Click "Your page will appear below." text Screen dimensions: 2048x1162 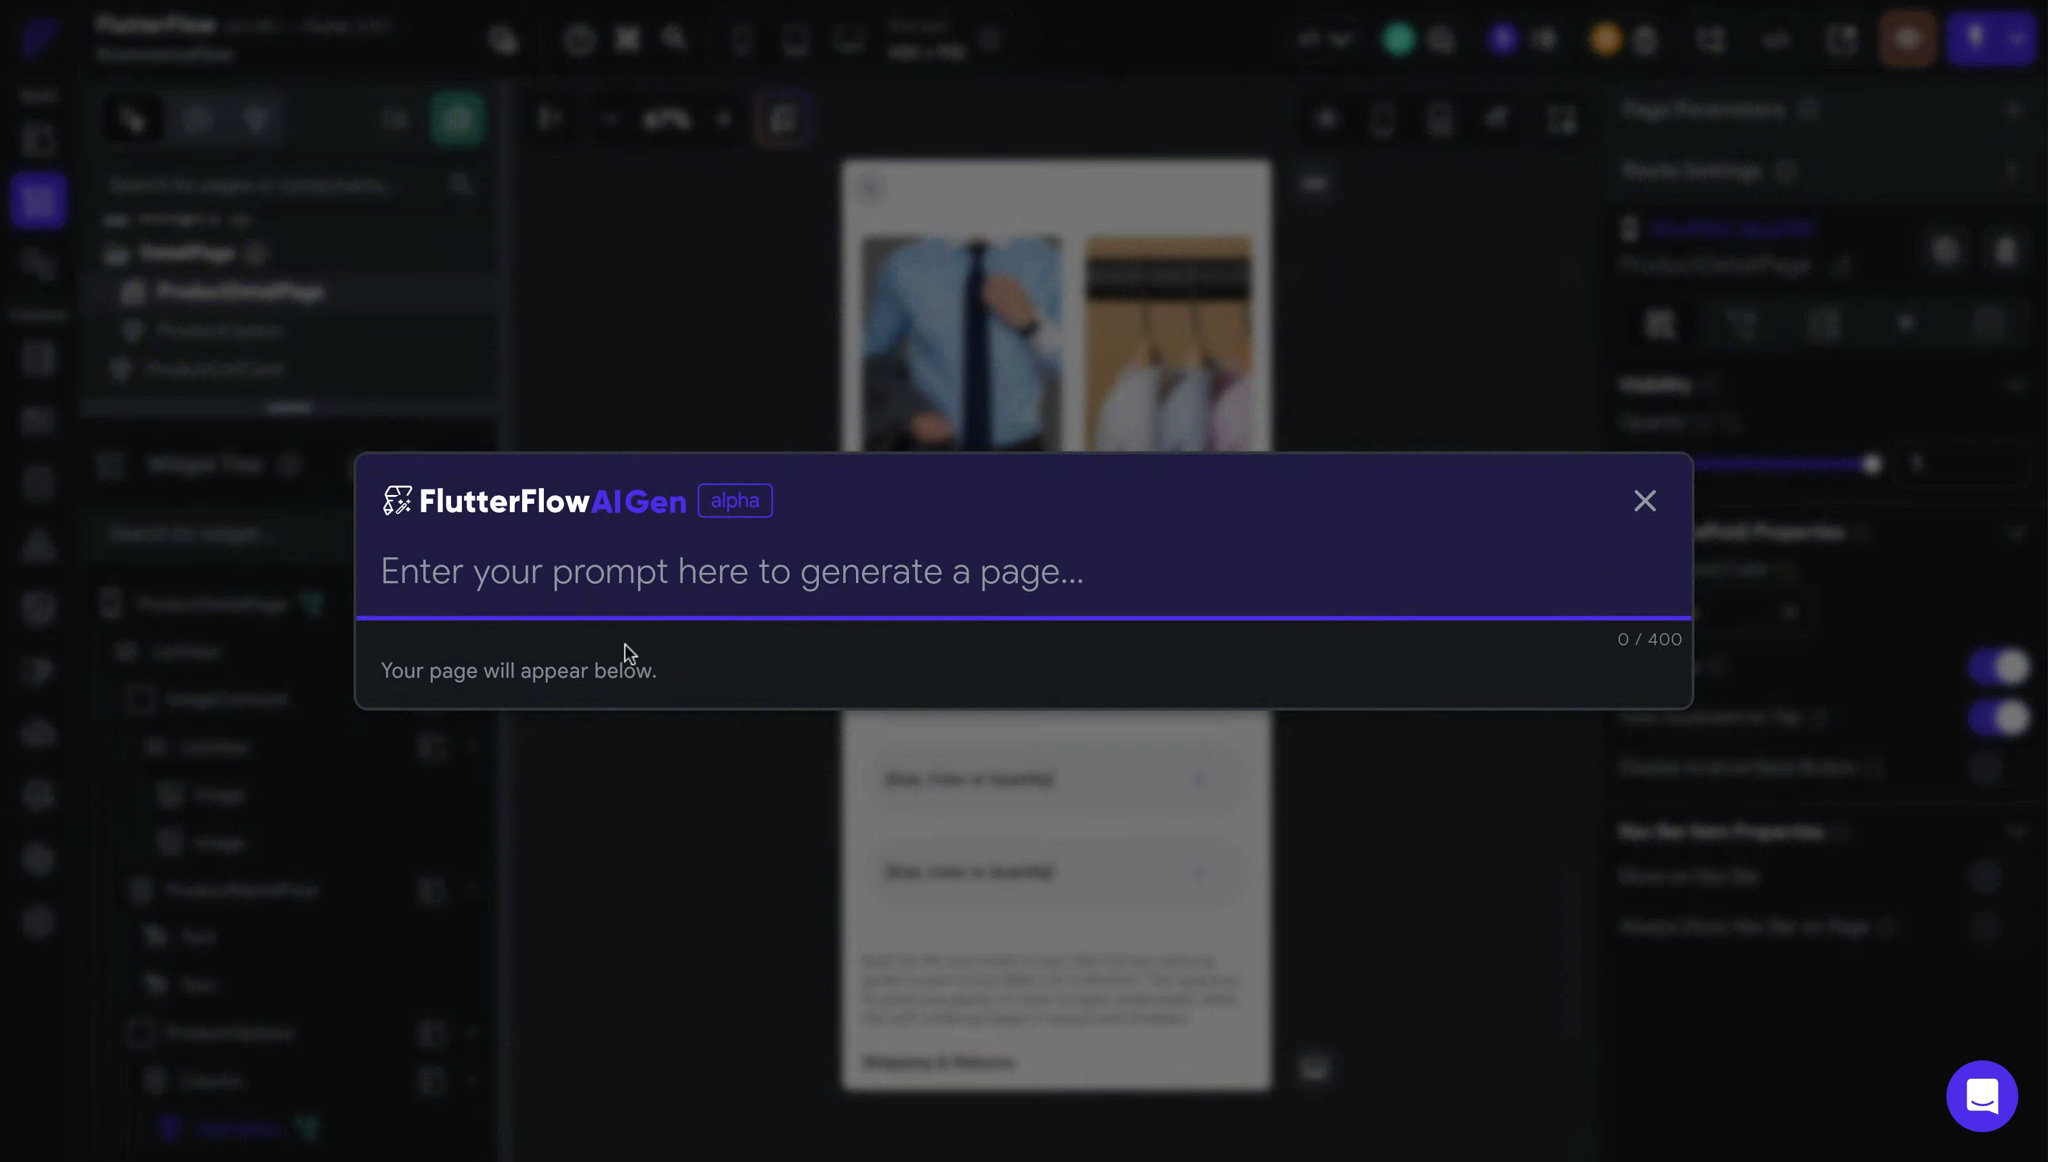[518, 671]
